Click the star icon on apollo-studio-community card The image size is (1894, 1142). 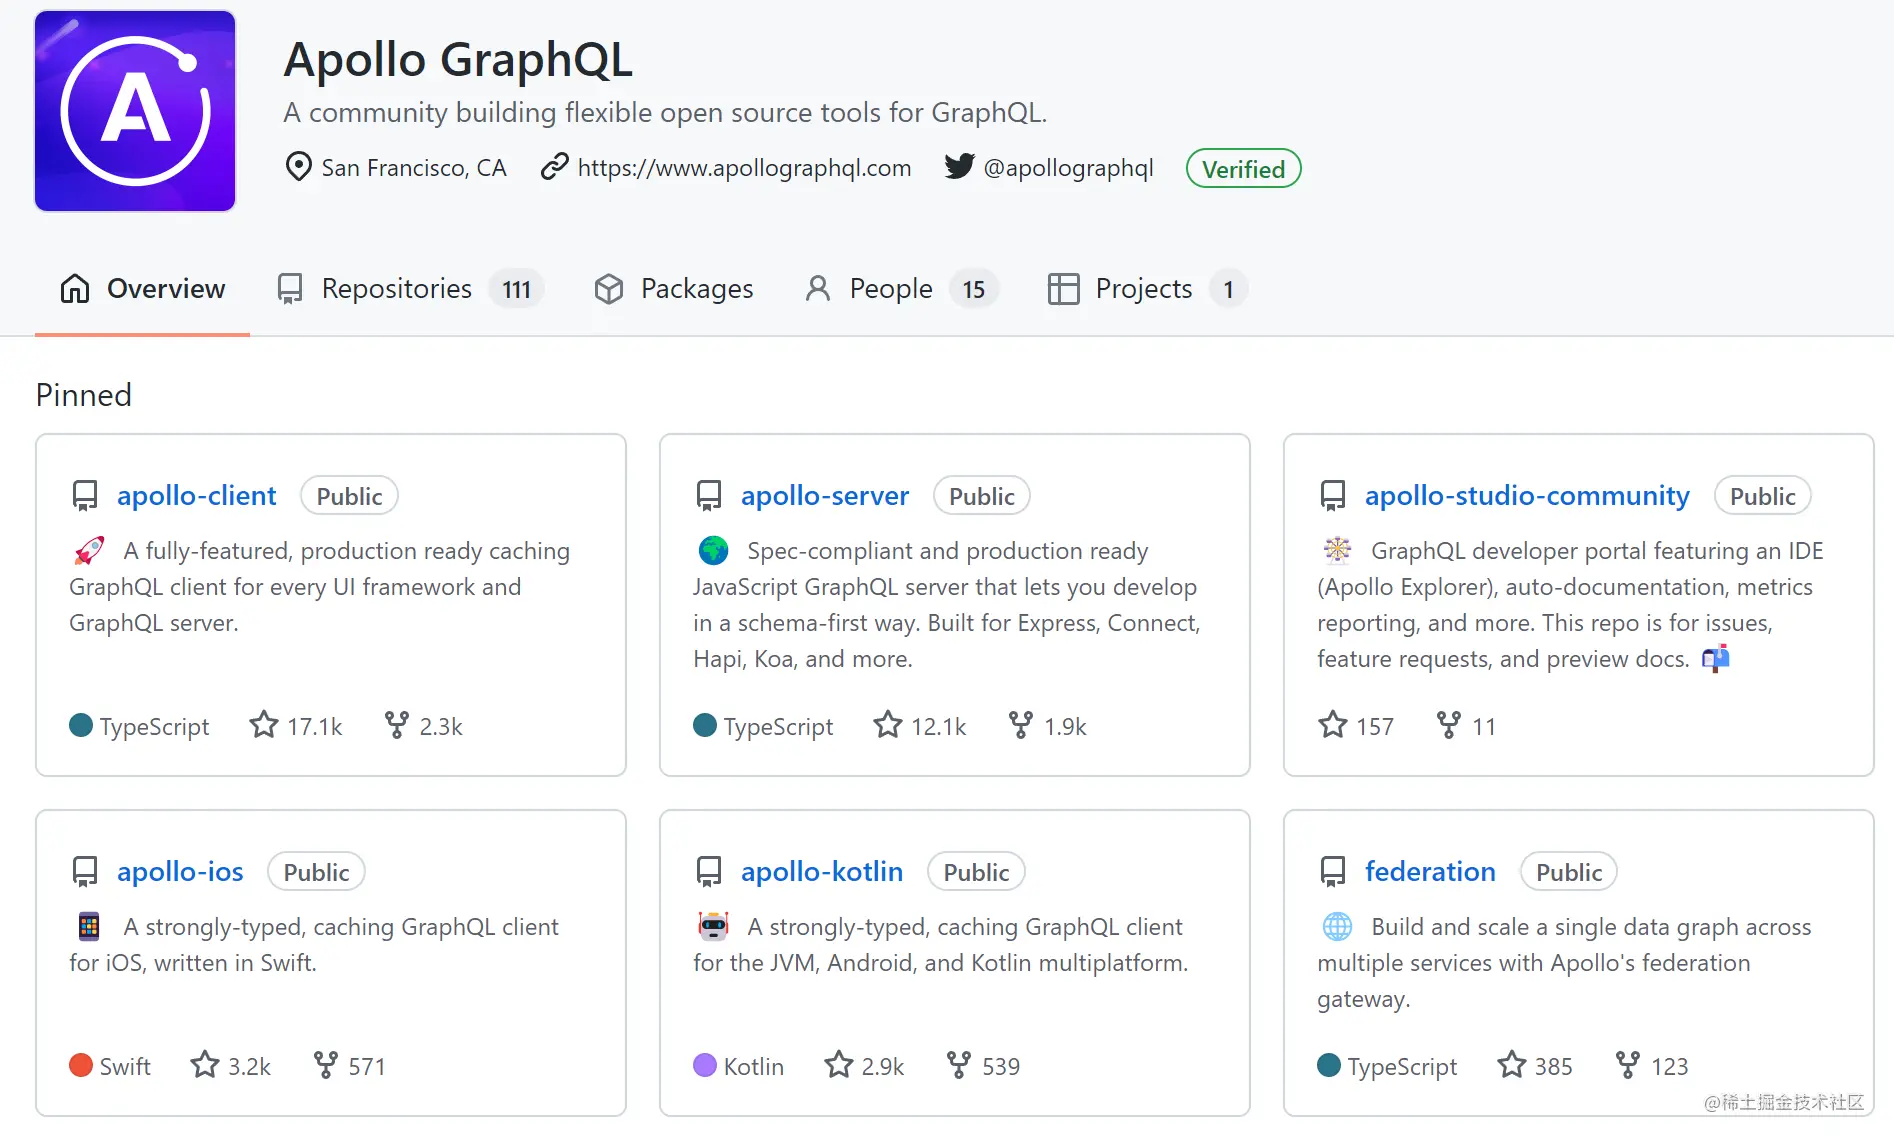coord(1333,724)
